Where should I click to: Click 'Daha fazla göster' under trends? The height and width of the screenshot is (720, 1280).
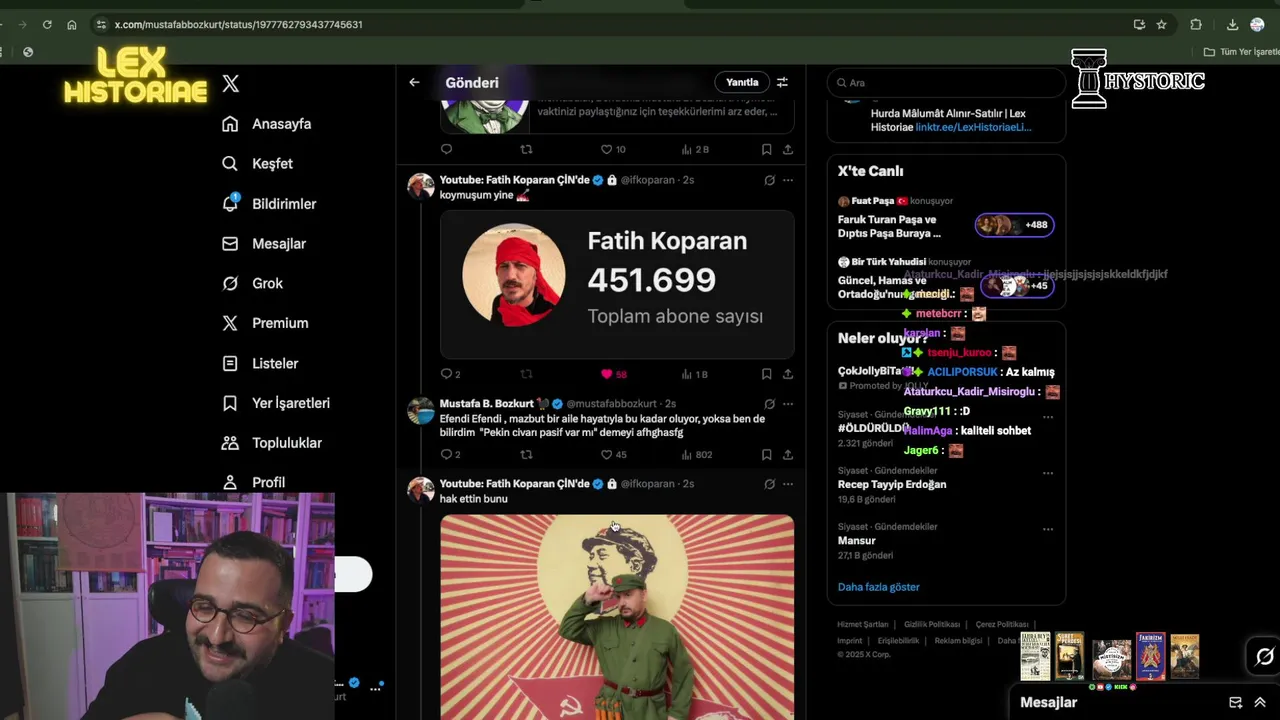coord(878,587)
